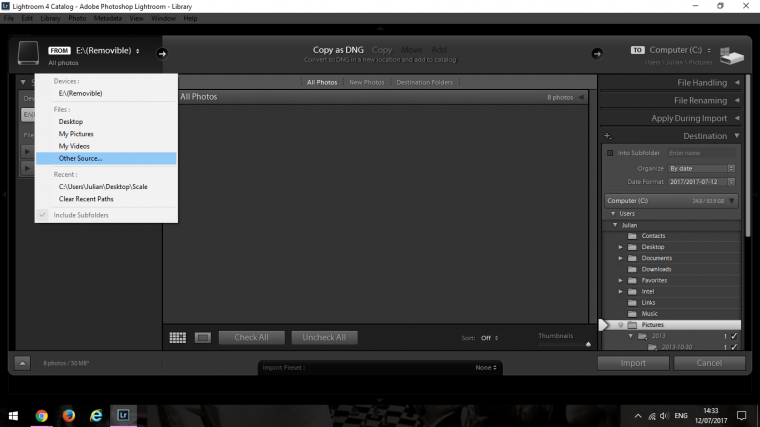Click the destination-side arrow next to TO
This screenshot has width=760, height=427.
click(597, 53)
